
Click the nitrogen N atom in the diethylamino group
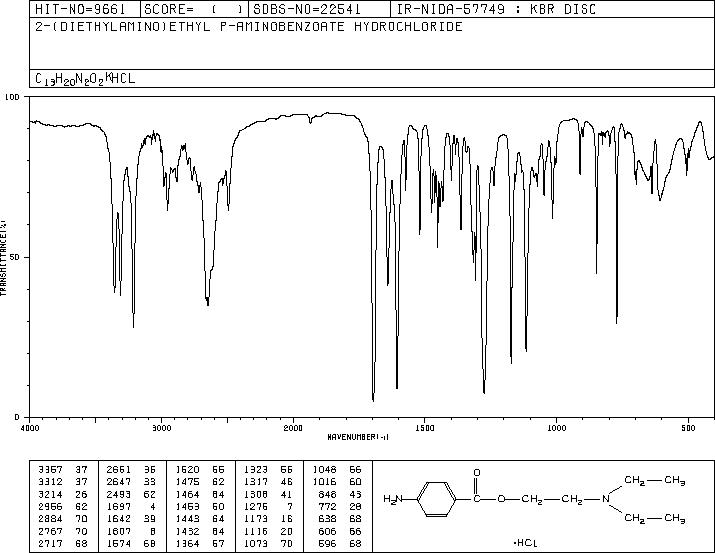606,499
